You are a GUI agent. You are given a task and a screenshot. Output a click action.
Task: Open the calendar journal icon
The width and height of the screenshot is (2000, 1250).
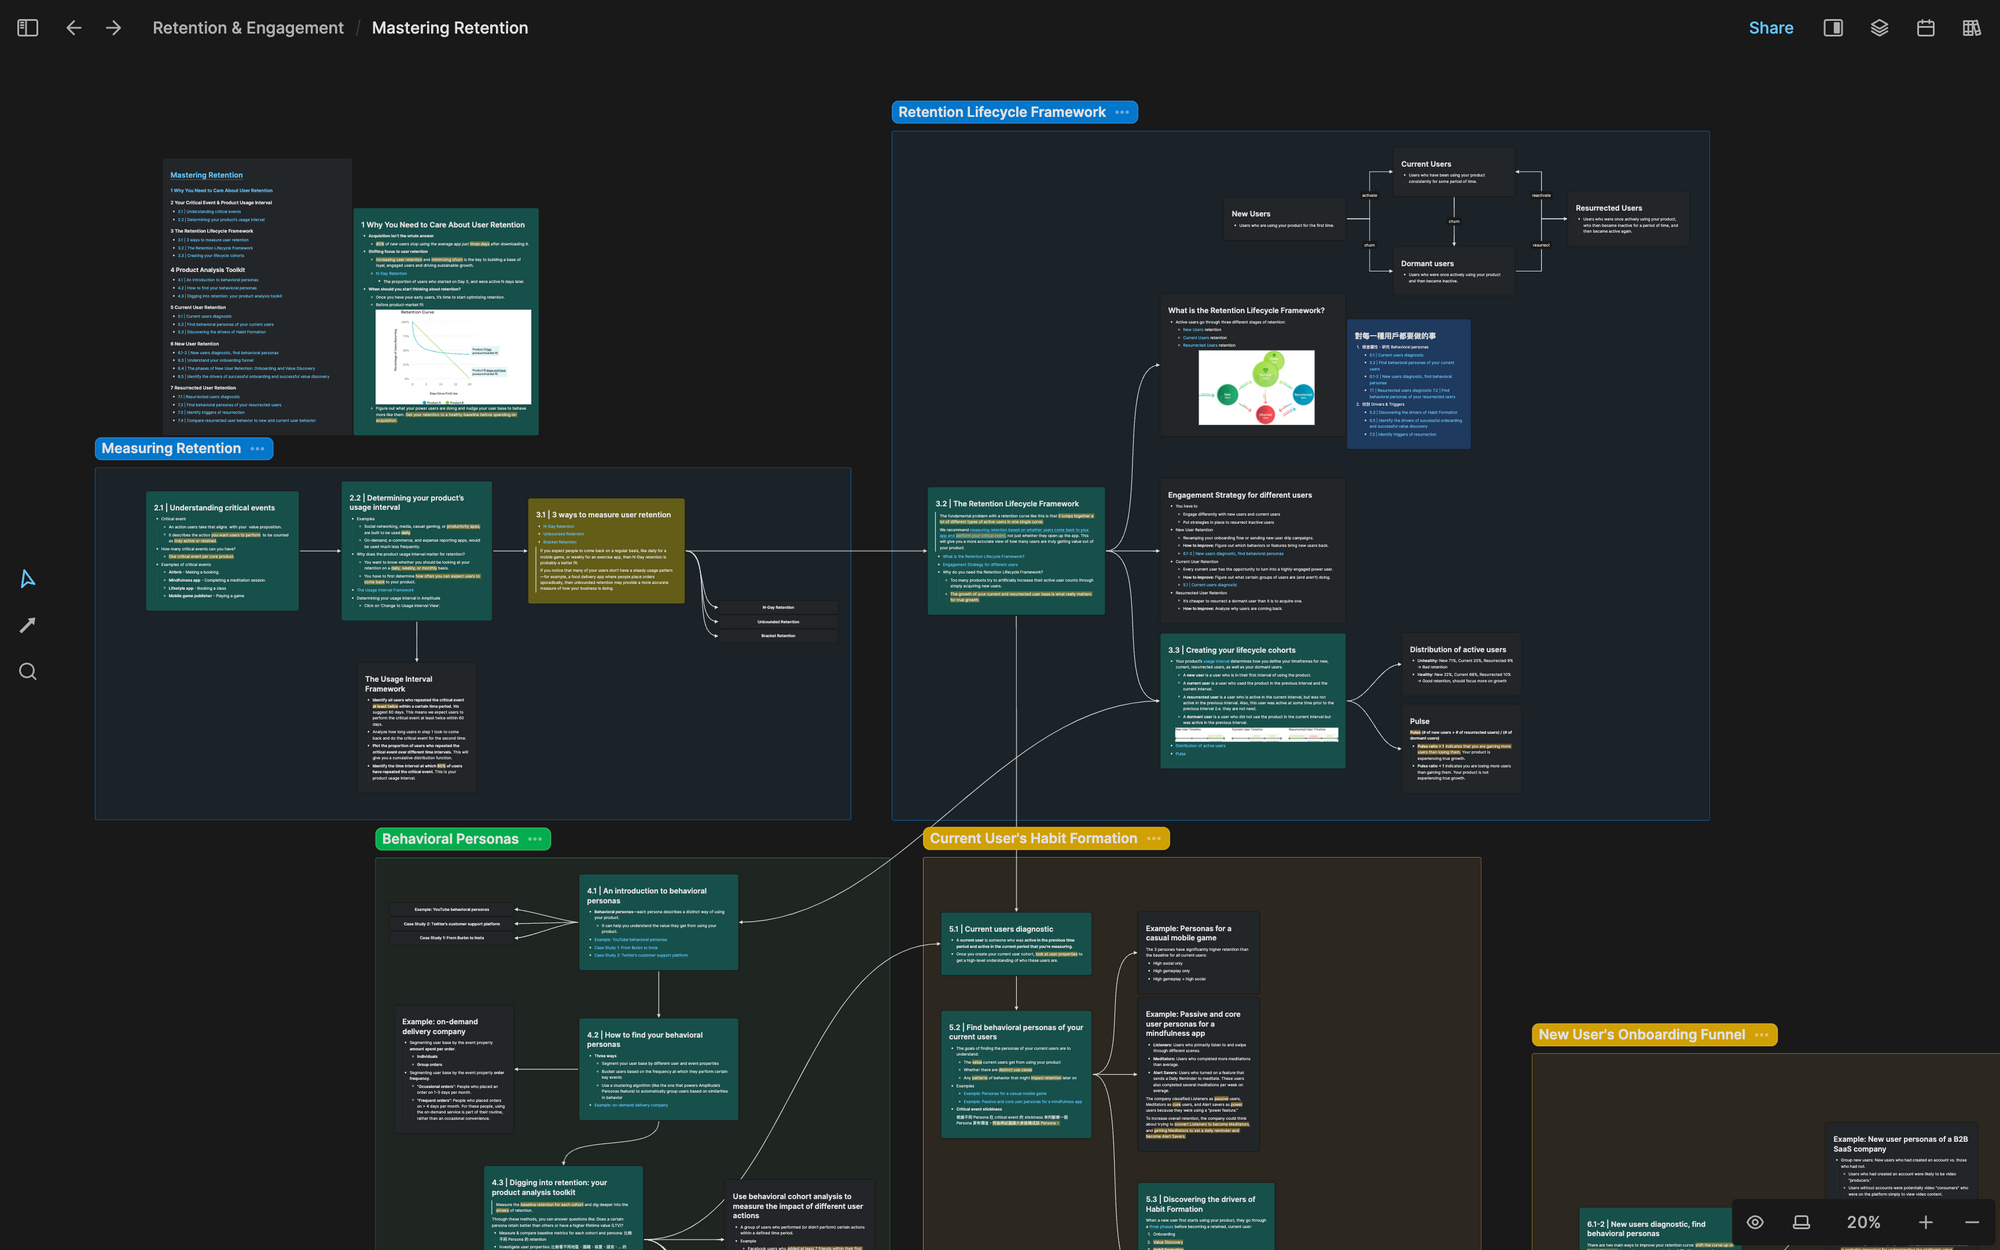click(x=1925, y=28)
